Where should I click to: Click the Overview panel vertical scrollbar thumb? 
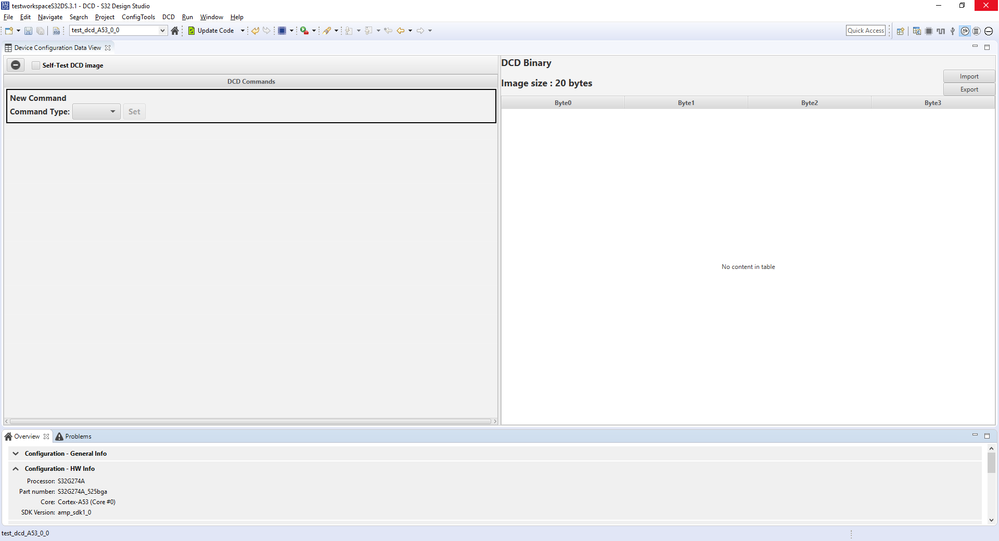tap(991, 463)
